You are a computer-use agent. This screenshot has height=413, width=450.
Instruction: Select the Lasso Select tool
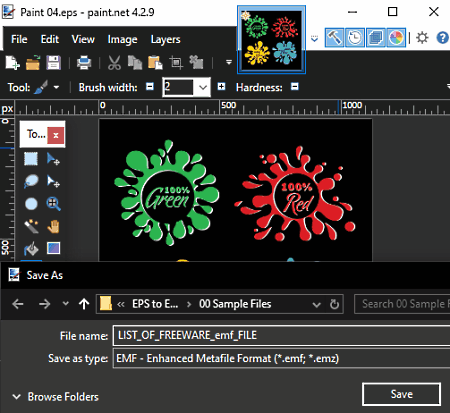(x=31, y=181)
